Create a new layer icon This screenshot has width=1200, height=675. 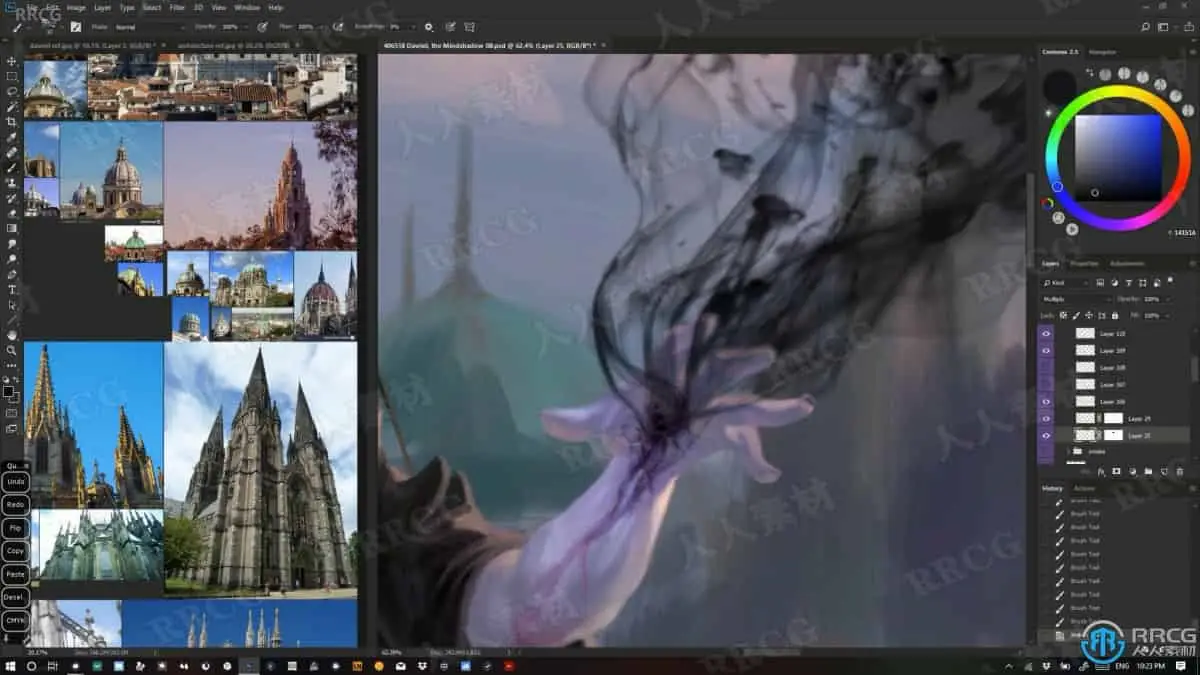point(1164,471)
